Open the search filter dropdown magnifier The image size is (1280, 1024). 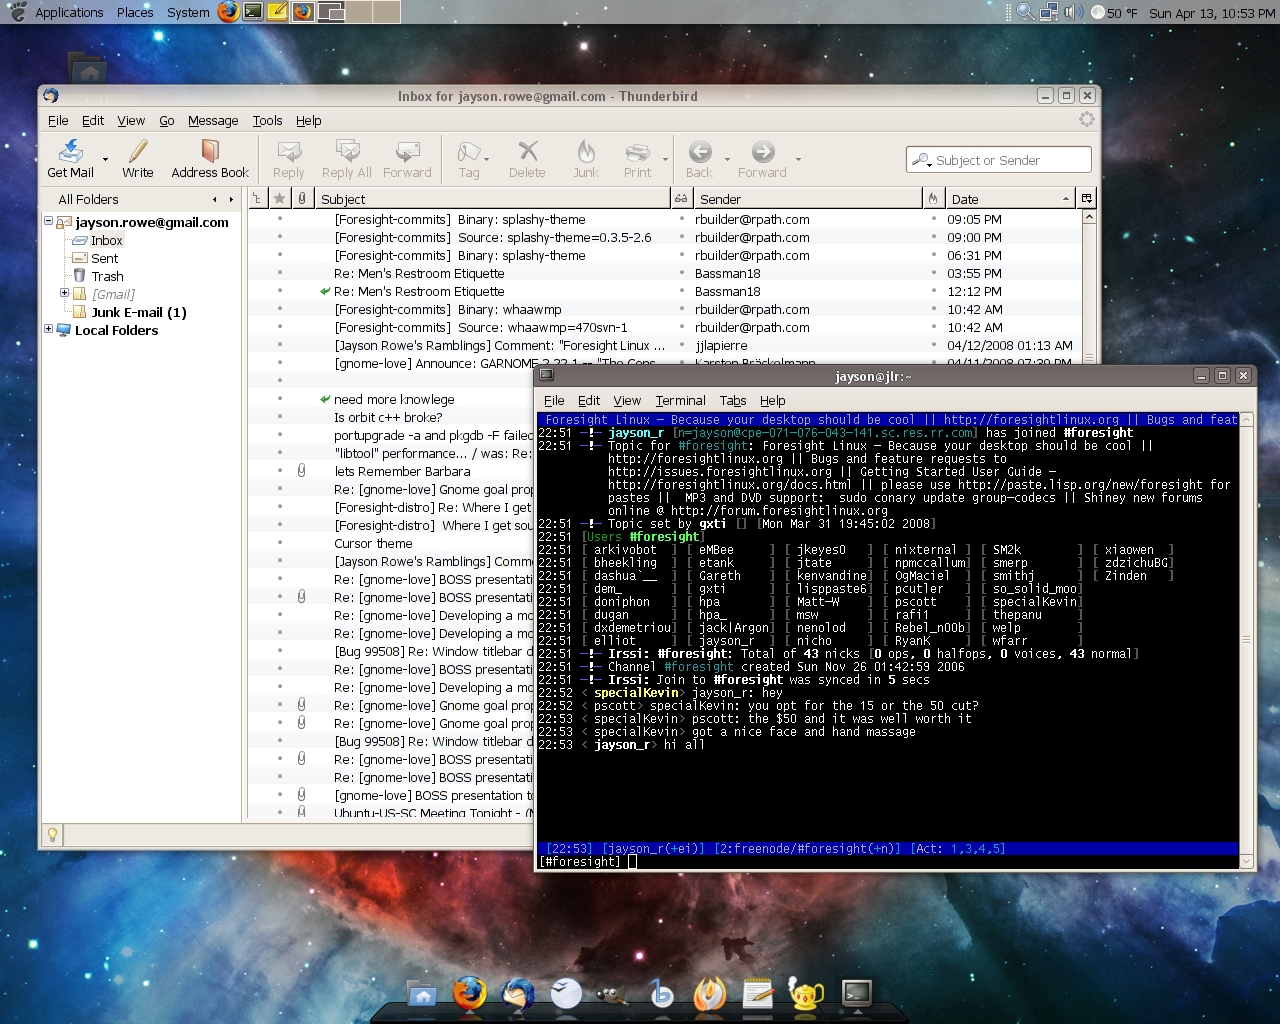[x=922, y=160]
